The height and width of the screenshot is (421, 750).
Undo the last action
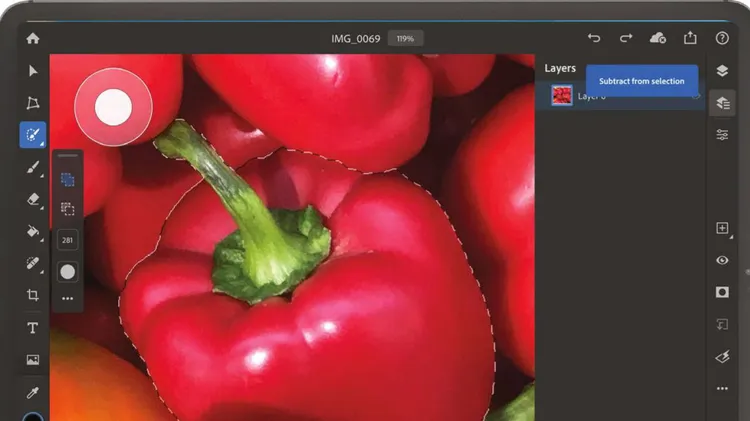(x=594, y=38)
